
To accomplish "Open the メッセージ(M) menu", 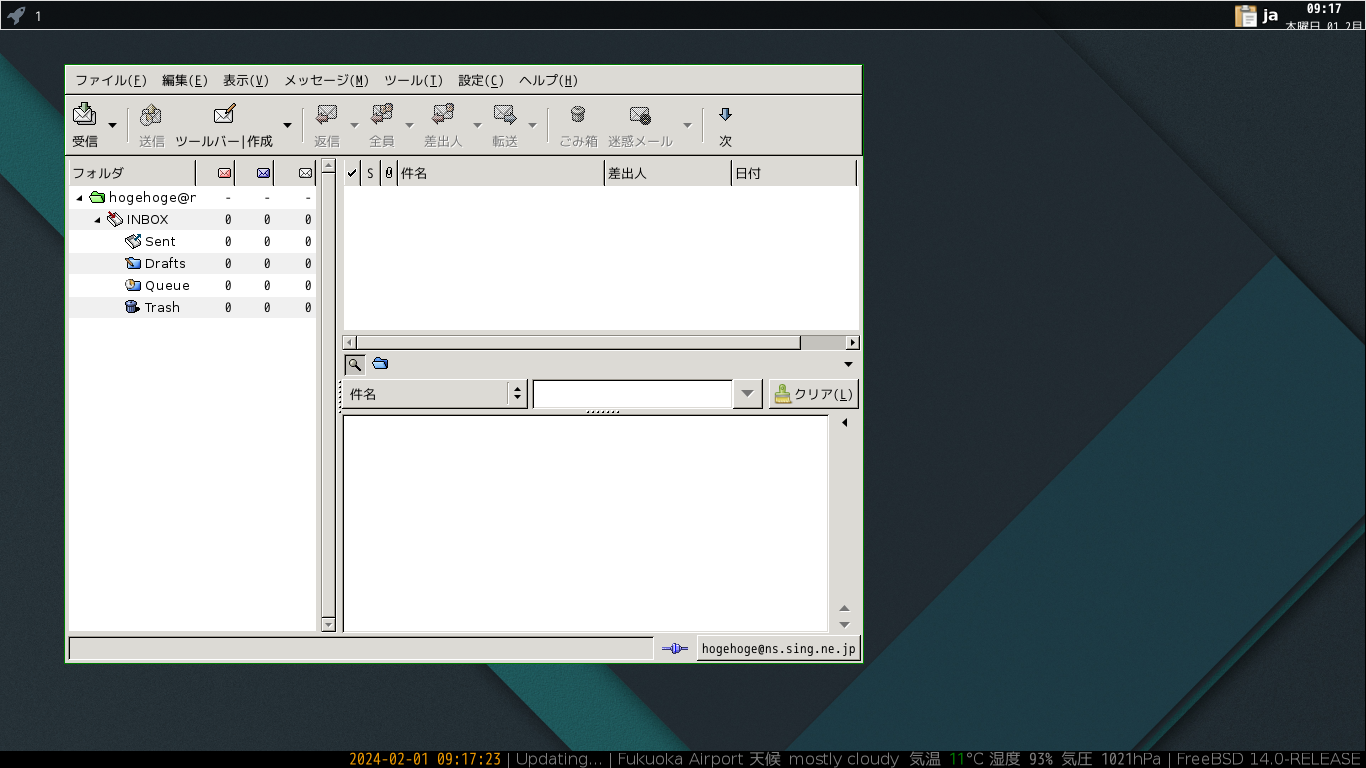I will [327, 81].
